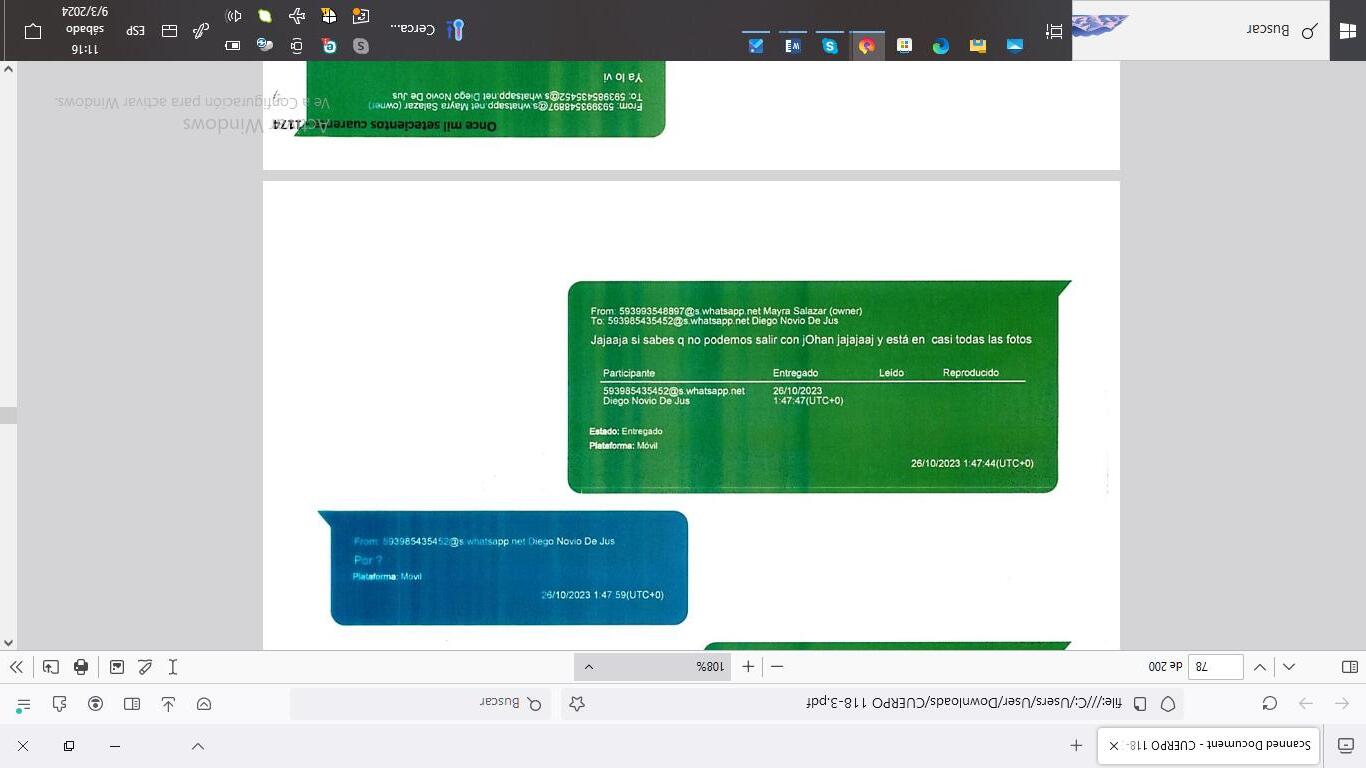Click the Windows taskbar Buscar search box
The image size is (1366, 768).
coord(1201,30)
